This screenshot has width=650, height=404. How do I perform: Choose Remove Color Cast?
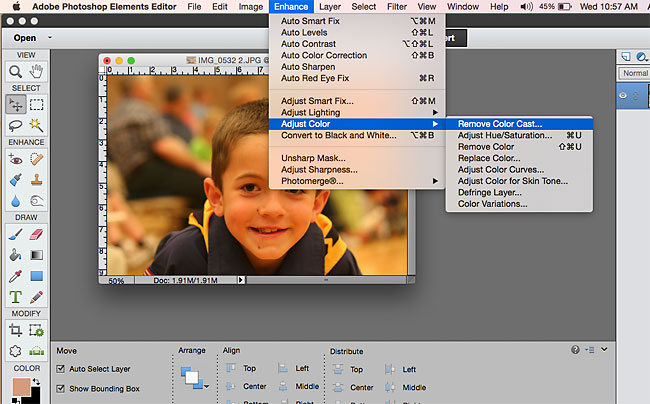(519, 124)
